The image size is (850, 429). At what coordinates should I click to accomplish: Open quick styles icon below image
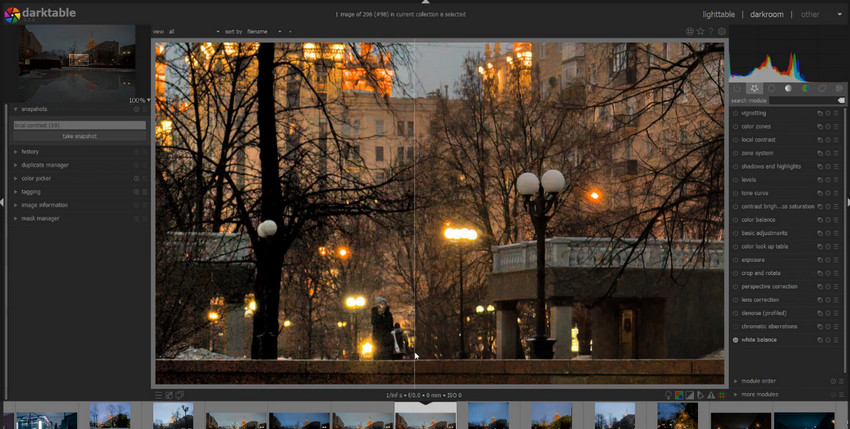click(169, 395)
